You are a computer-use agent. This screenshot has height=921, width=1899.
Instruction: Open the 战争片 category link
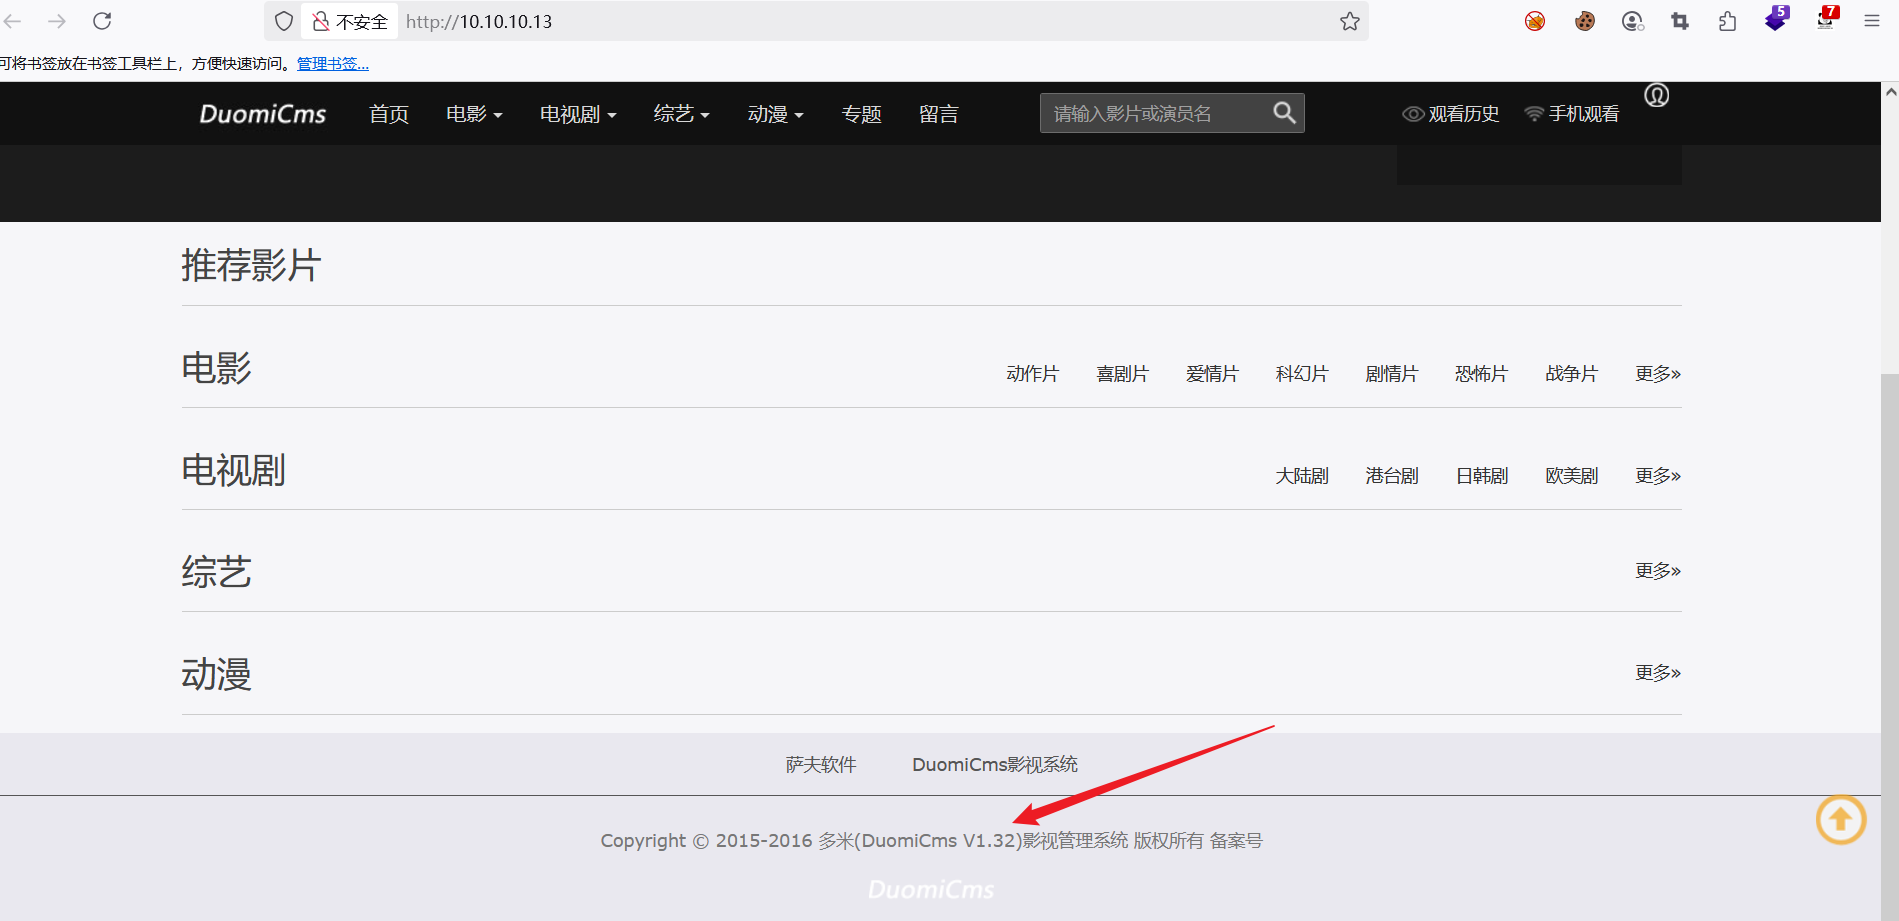tap(1572, 374)
